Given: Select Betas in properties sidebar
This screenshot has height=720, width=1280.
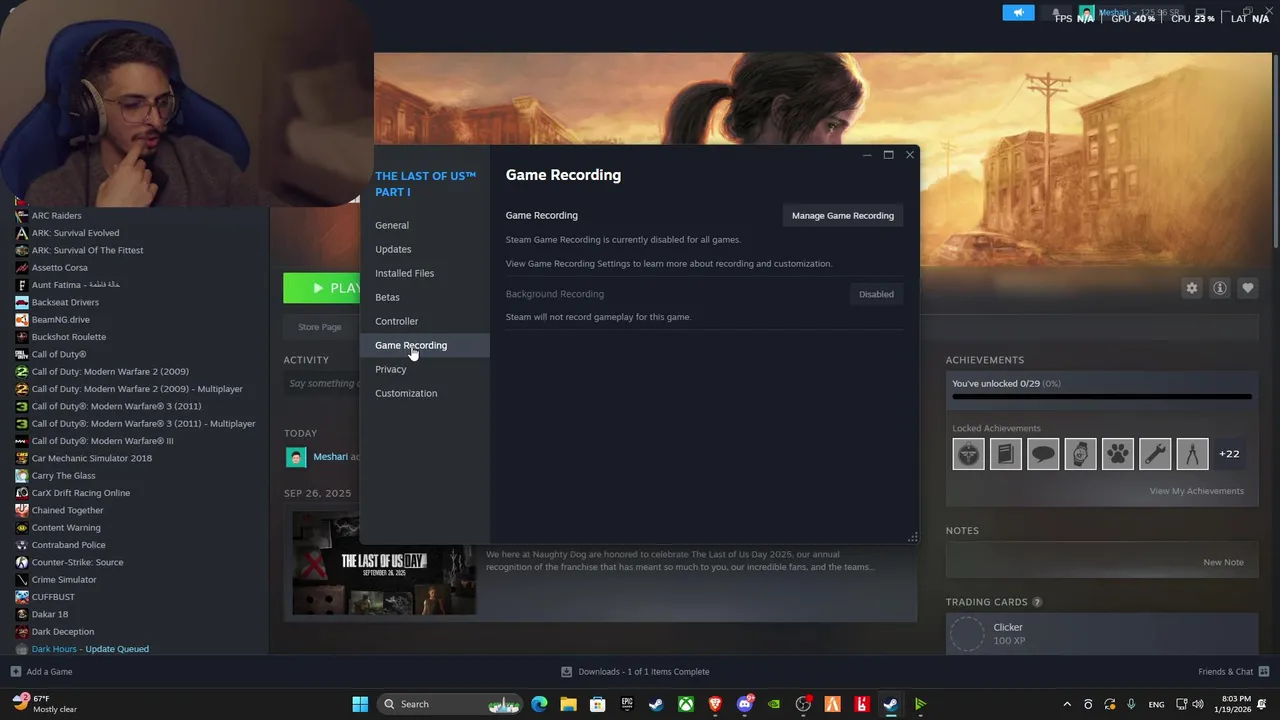Looking at the screenshot, I should 387,297.
